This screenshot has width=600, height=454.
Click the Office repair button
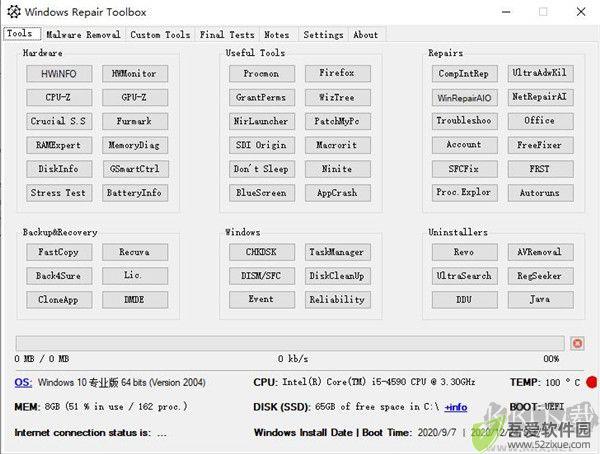click(x=541, y=121)
